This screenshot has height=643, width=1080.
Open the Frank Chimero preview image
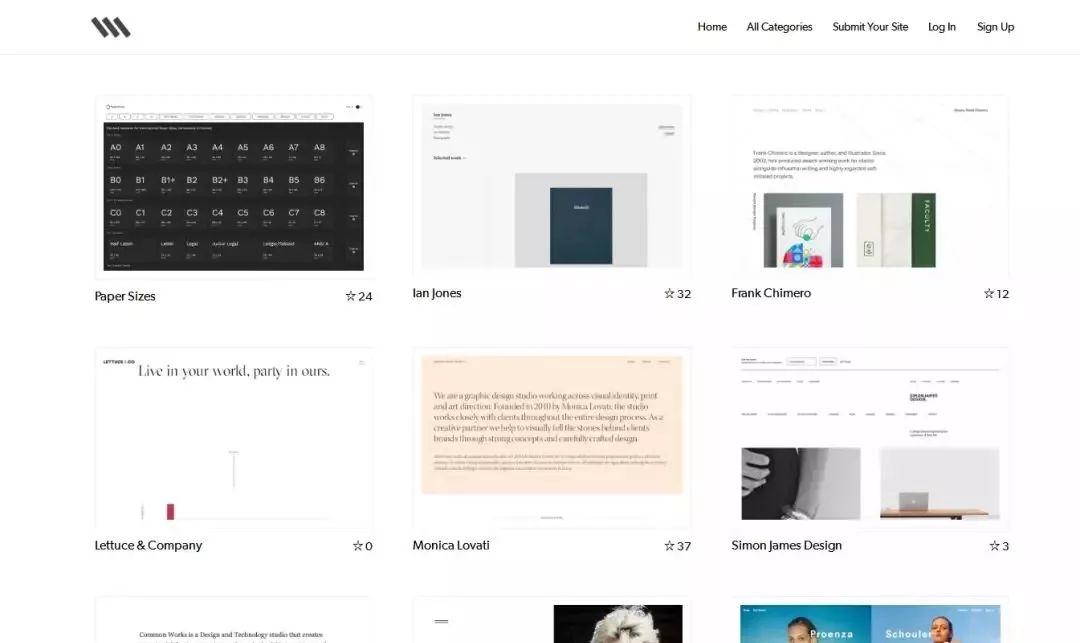[871, 186]
